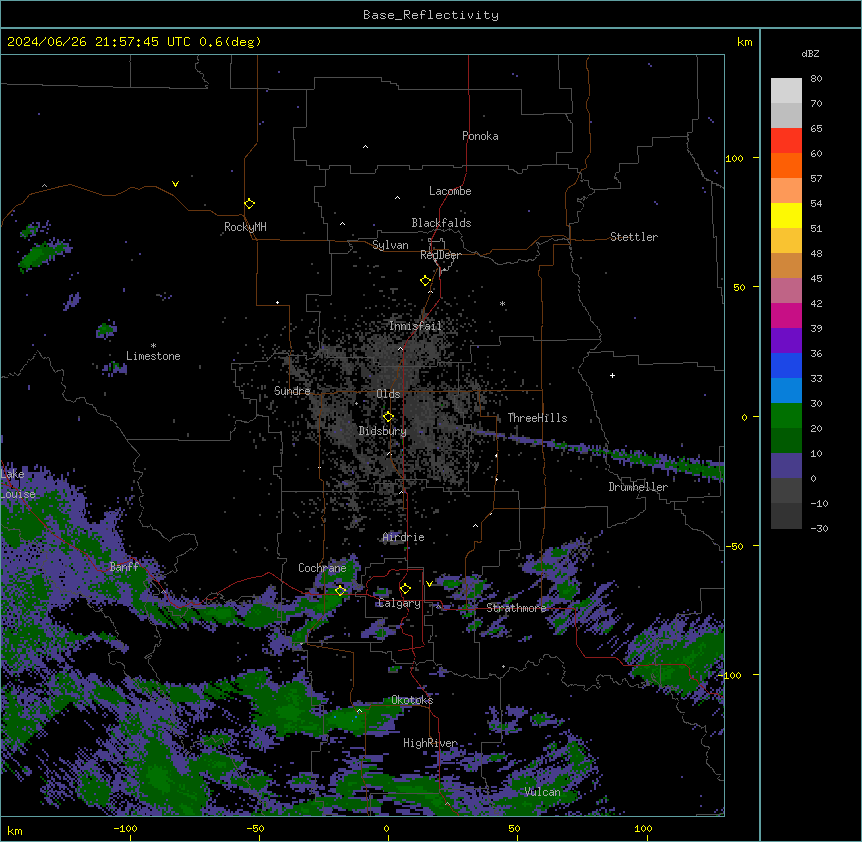862x842 pixels.
Task: Click the 65 value in the dBZ legend
Action: click(x=816, y=129)
